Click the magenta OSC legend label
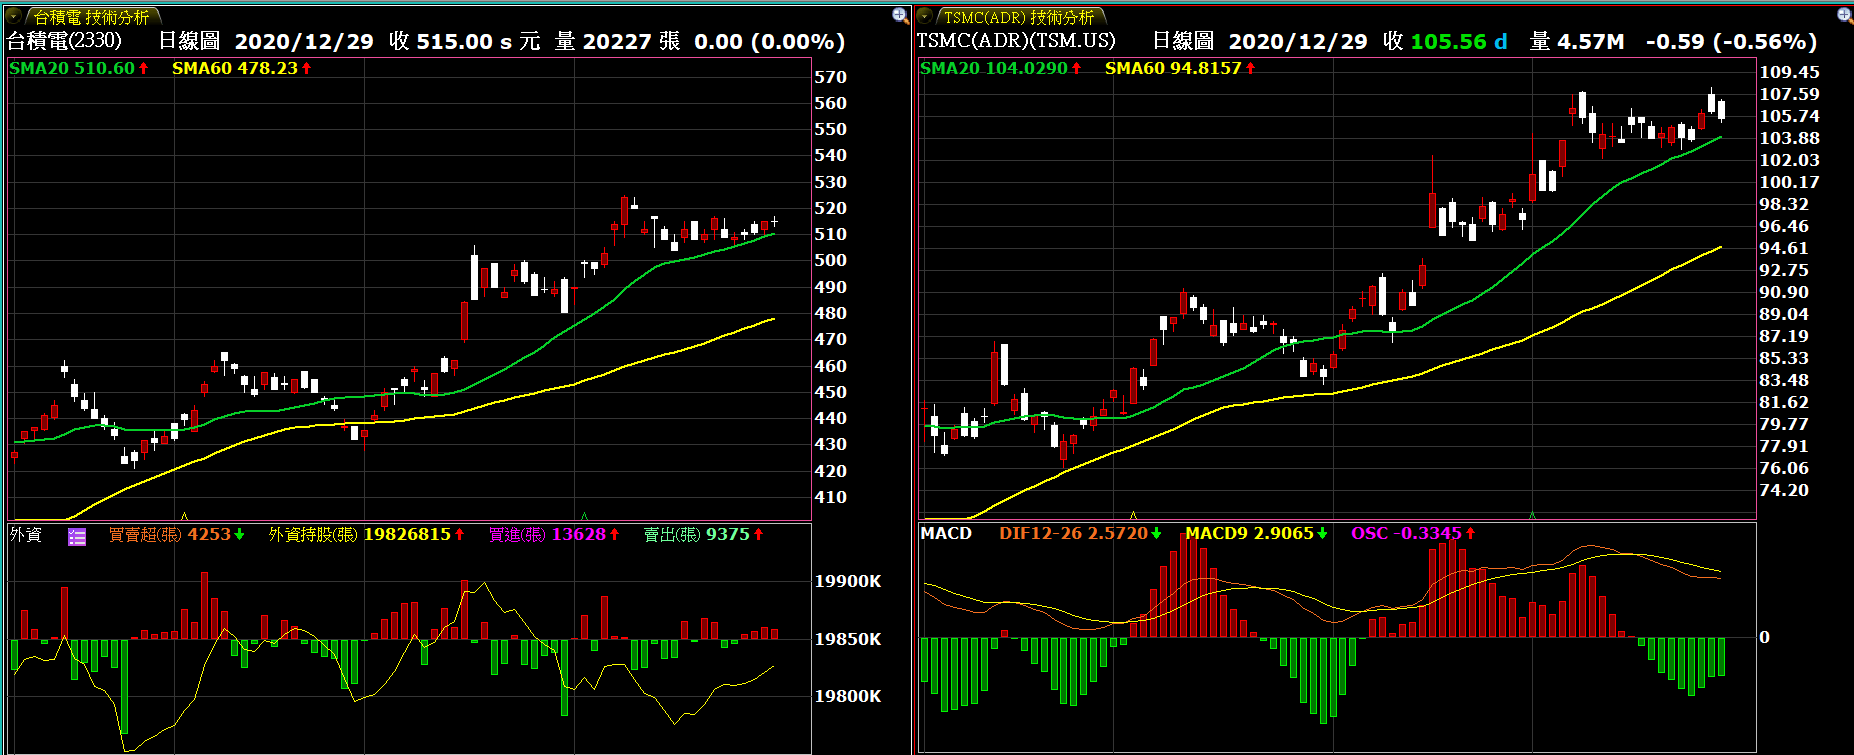Viewport: 1854px width, 755px height. (x=1405, y=533)
